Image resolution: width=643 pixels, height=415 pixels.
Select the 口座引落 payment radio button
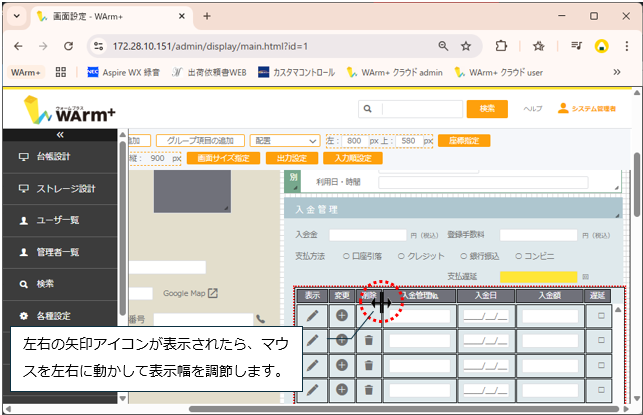coord(346,256)
